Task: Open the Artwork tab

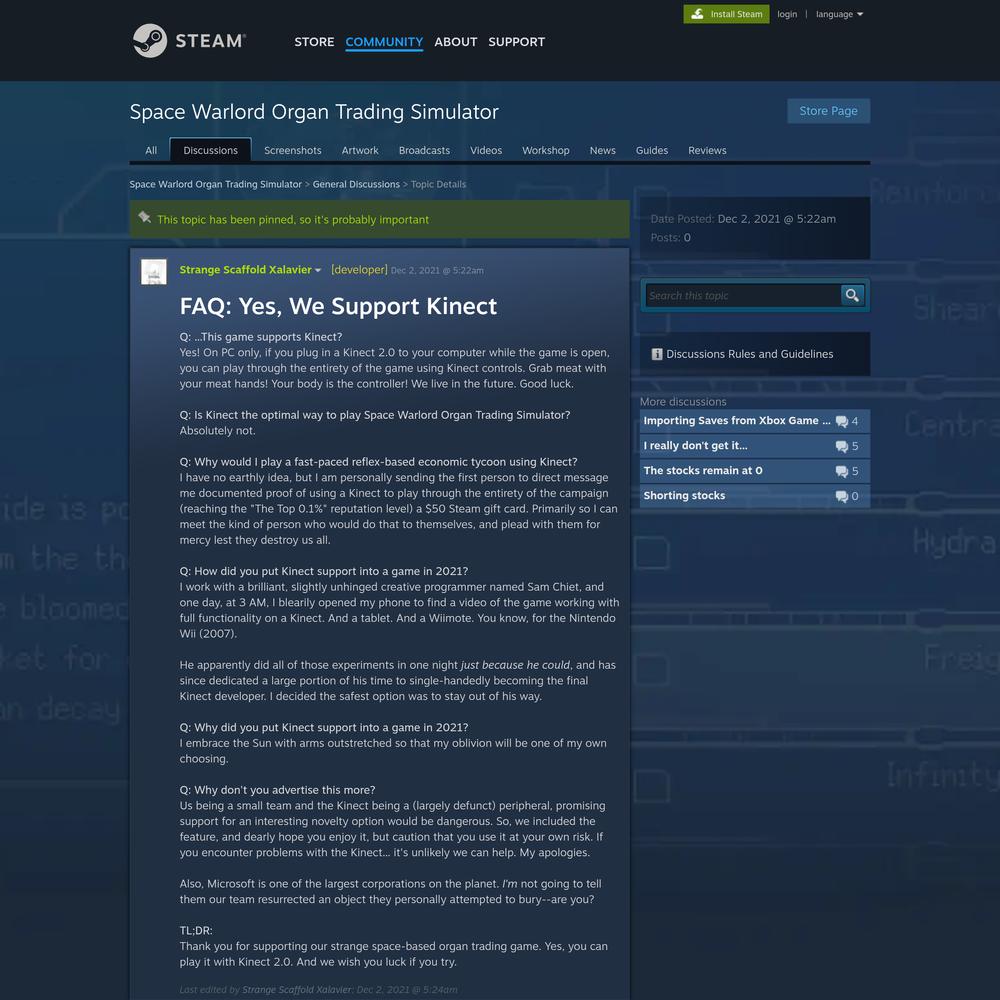Action: 360,151
